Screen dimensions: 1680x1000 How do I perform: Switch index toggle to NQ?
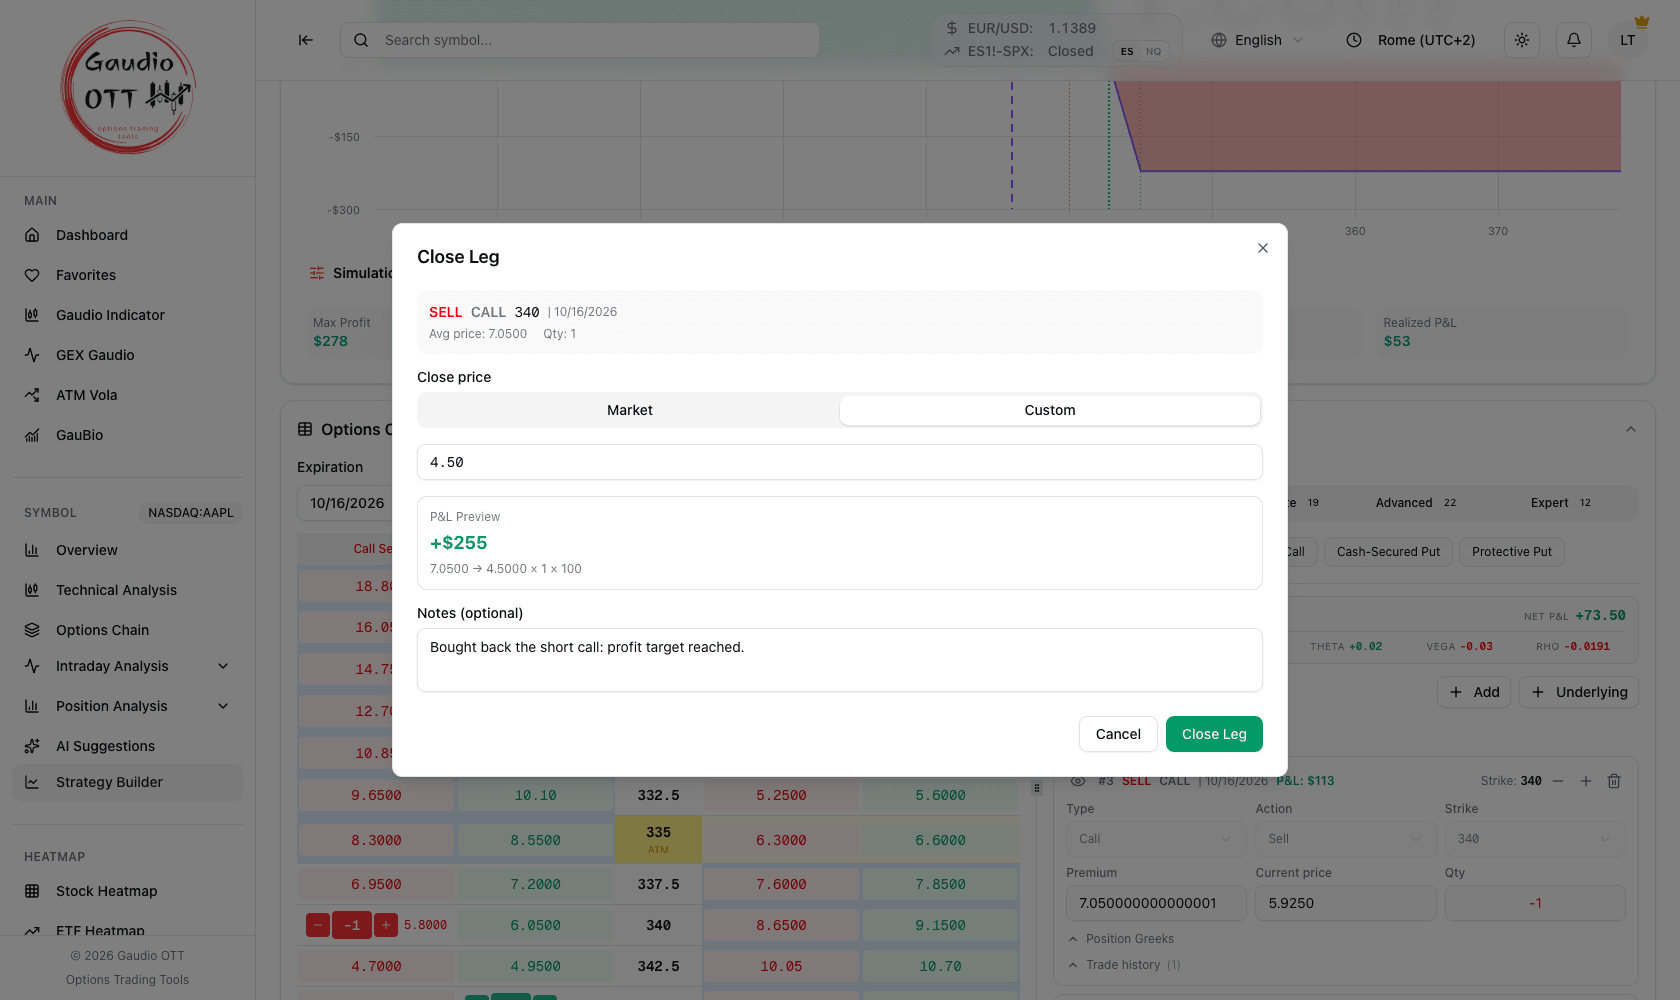click(1153, 51)
